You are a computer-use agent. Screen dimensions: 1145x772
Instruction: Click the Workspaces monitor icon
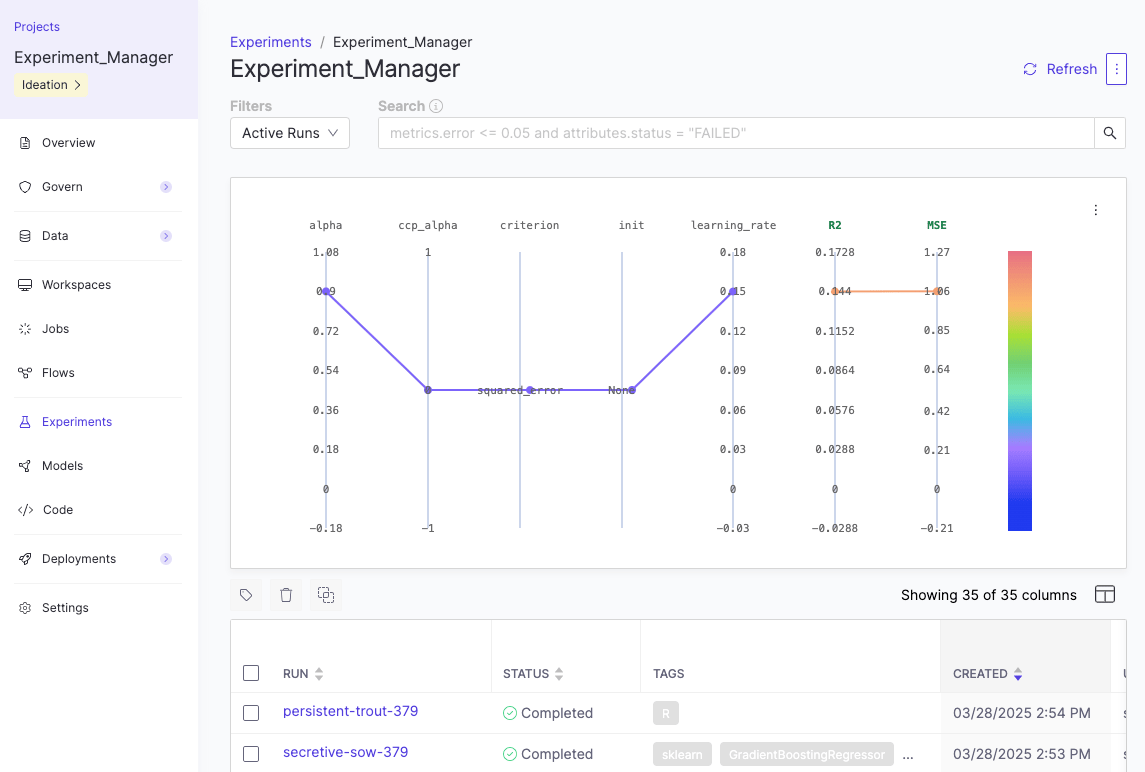[x=25, y=285]
